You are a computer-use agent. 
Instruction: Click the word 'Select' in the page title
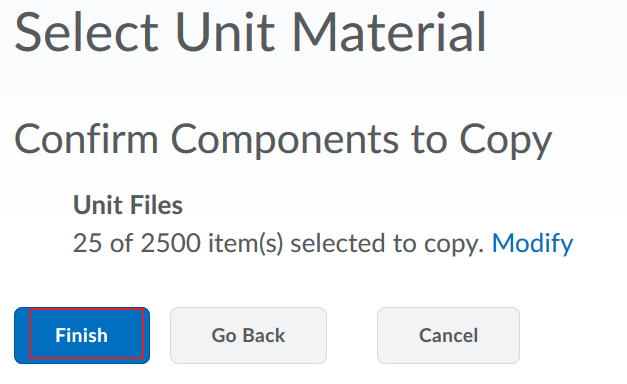87,32
